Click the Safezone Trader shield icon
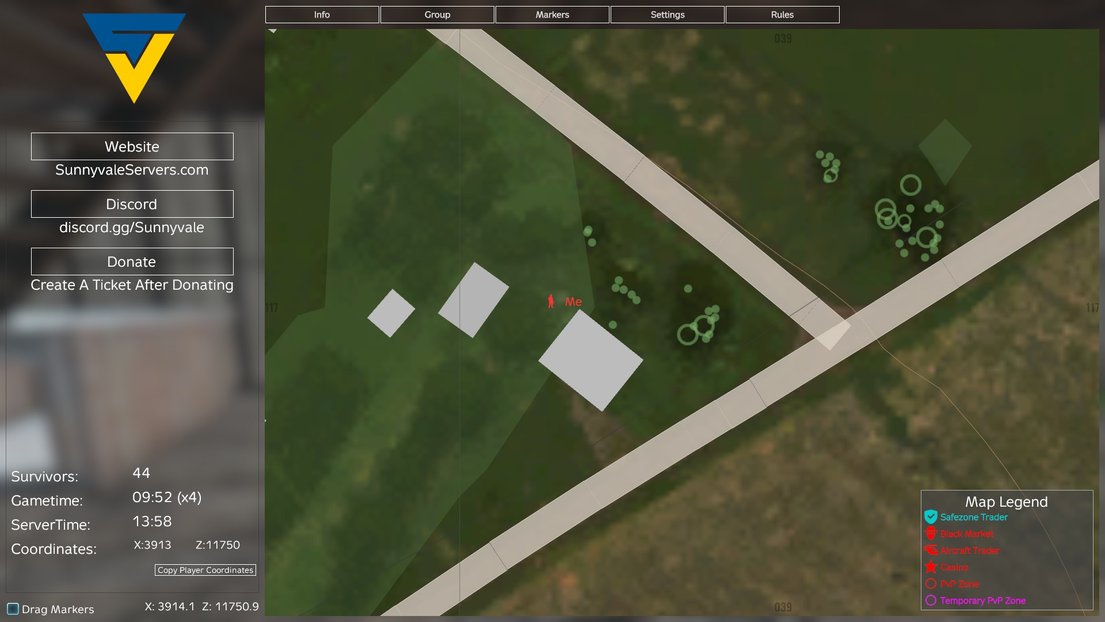The width and height of the screenshot is (1105, 622). (930, 517)
